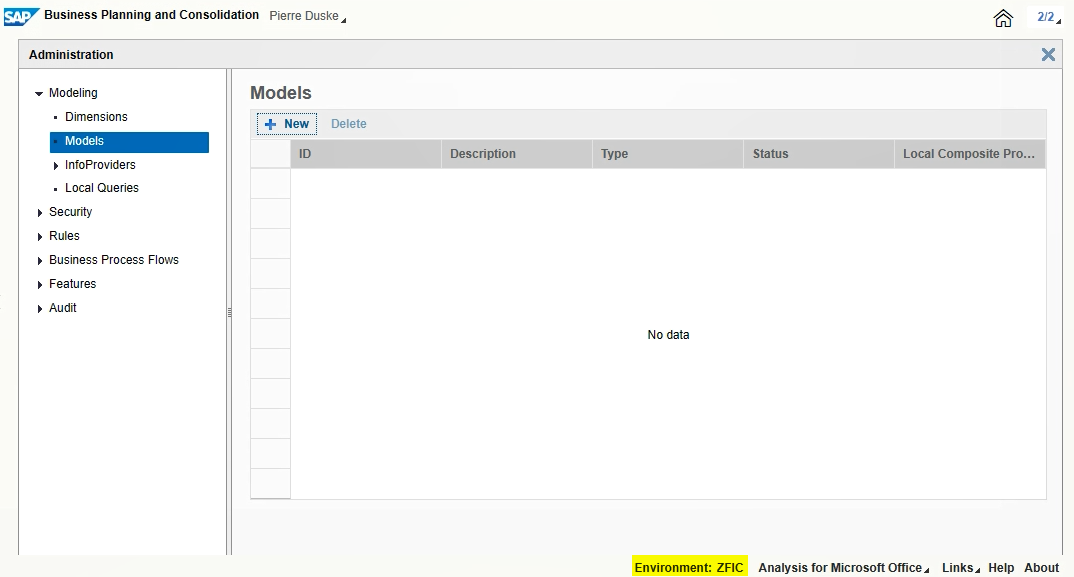The width and height of the screenshot is (1074, 577).
Task: Collapse the Modeling tree node
Action: pyautogui.click(x=39, y=93)
